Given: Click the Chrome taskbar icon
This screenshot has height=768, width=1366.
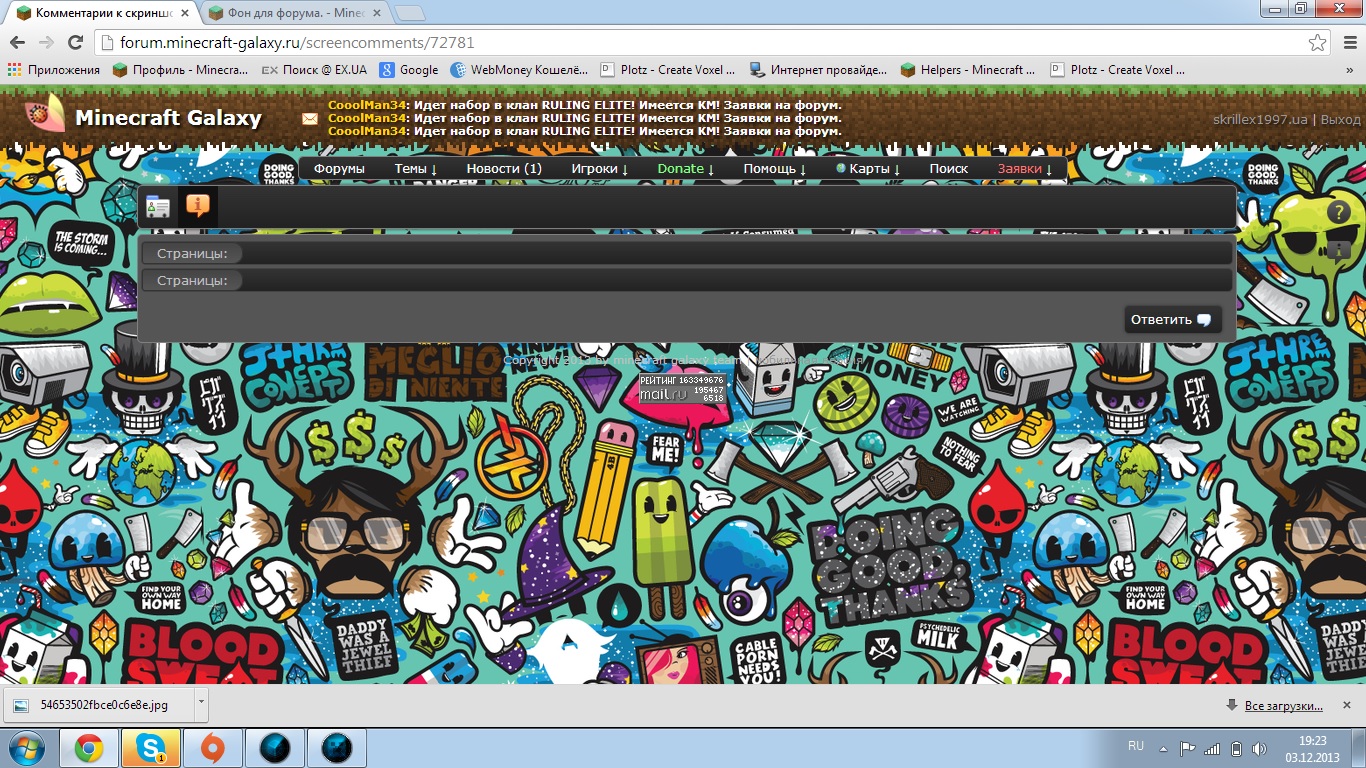Looking at the screenshot, I should 89,748.
